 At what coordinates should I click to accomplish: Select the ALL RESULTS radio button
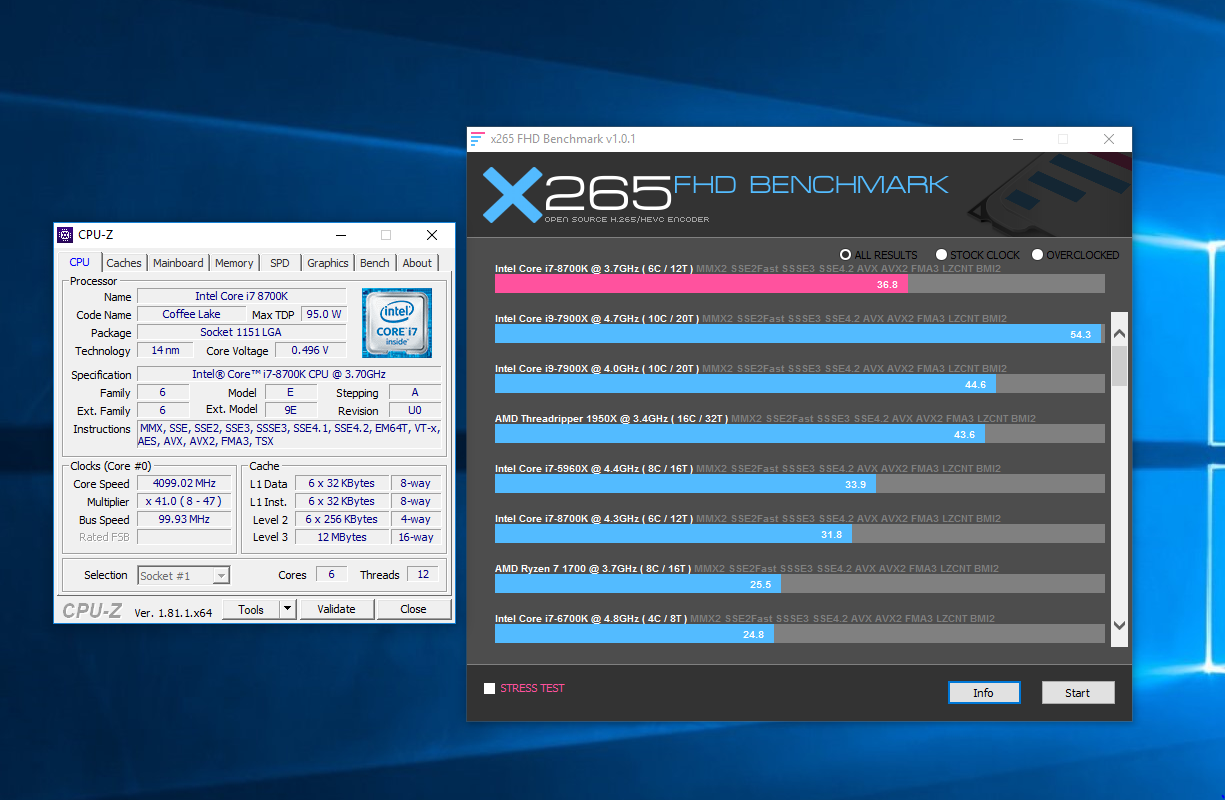846,255
